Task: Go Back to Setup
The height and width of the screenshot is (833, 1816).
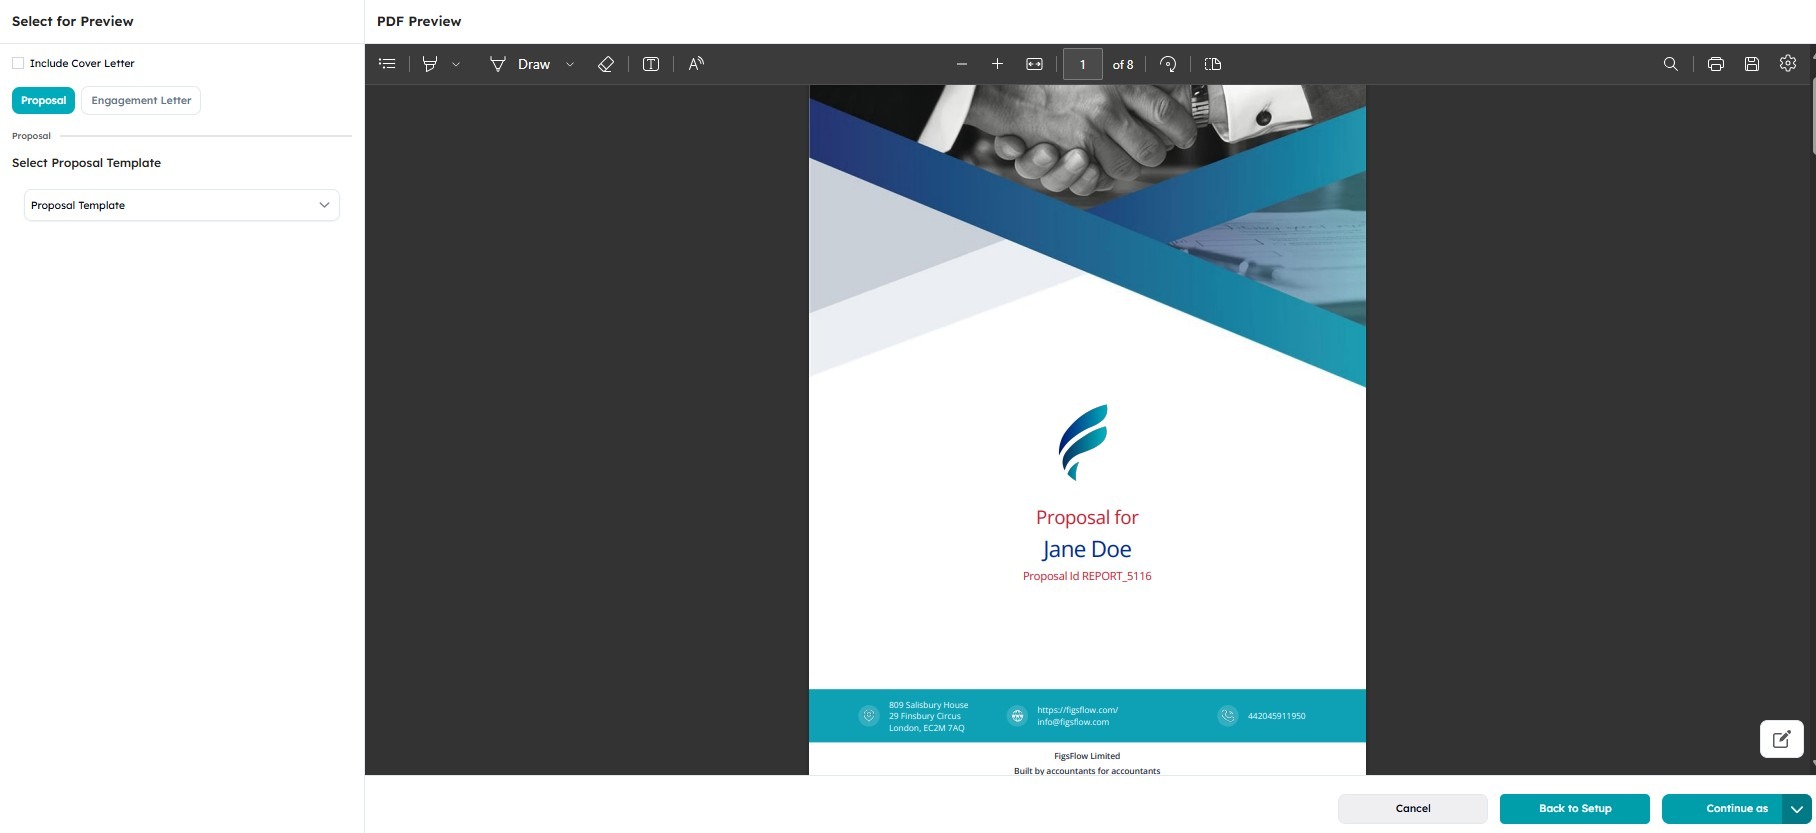Action: pyautogui.click(x=1575, y=808)
